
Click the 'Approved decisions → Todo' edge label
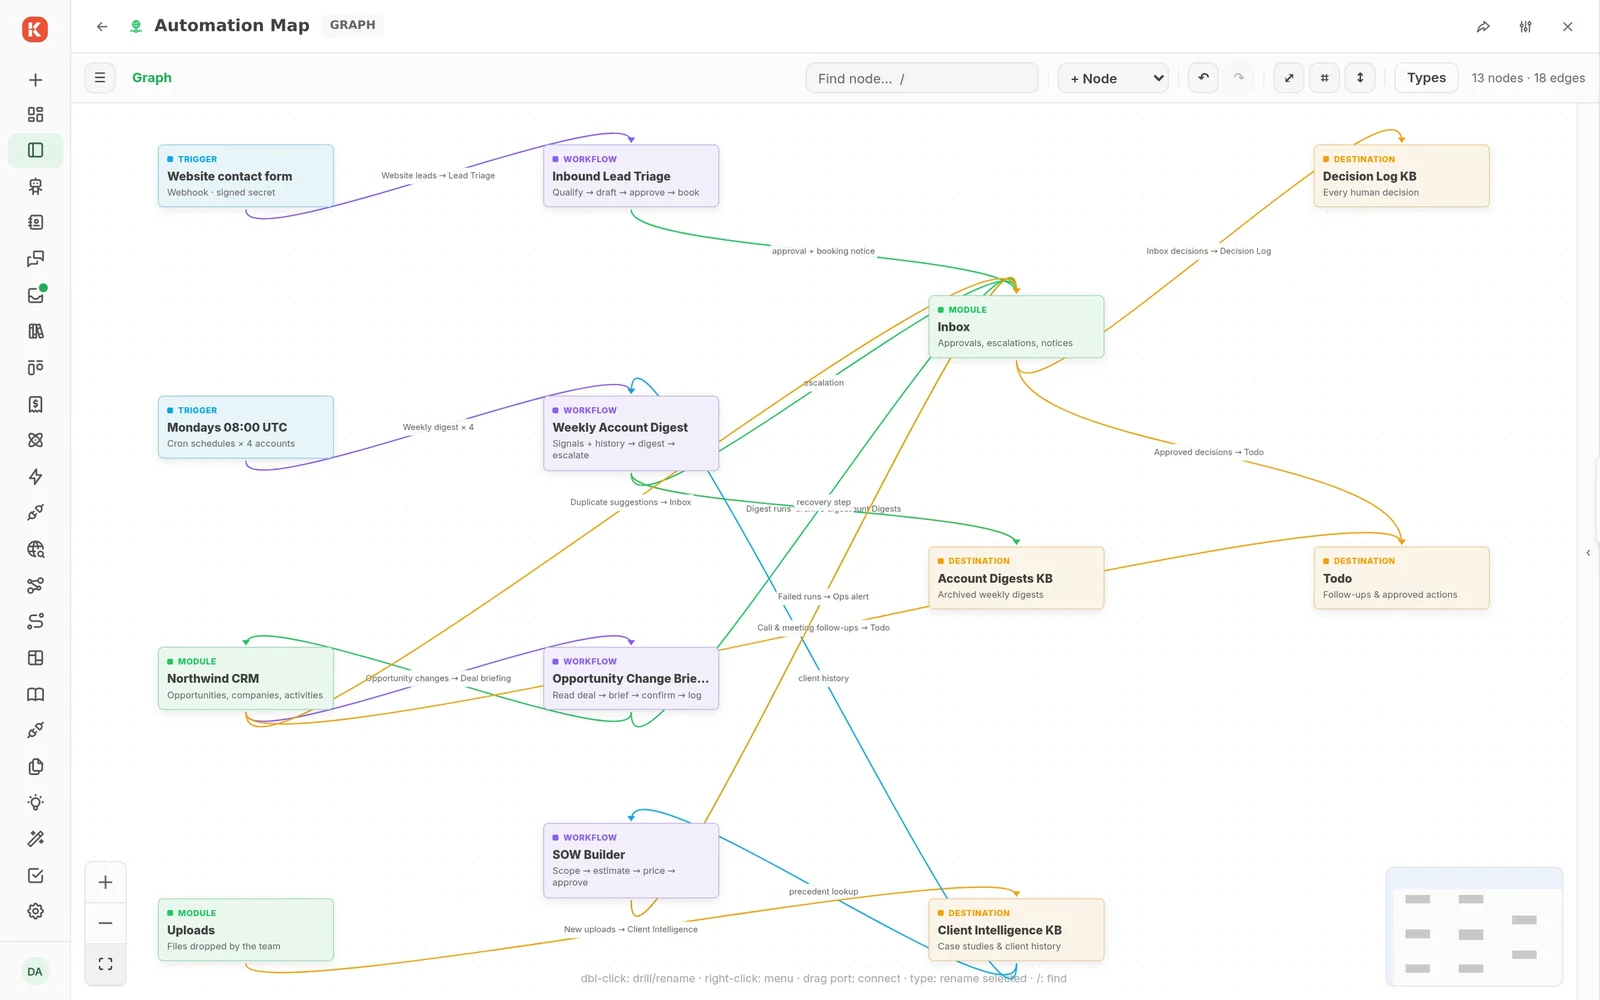(x=1208, y=452)
